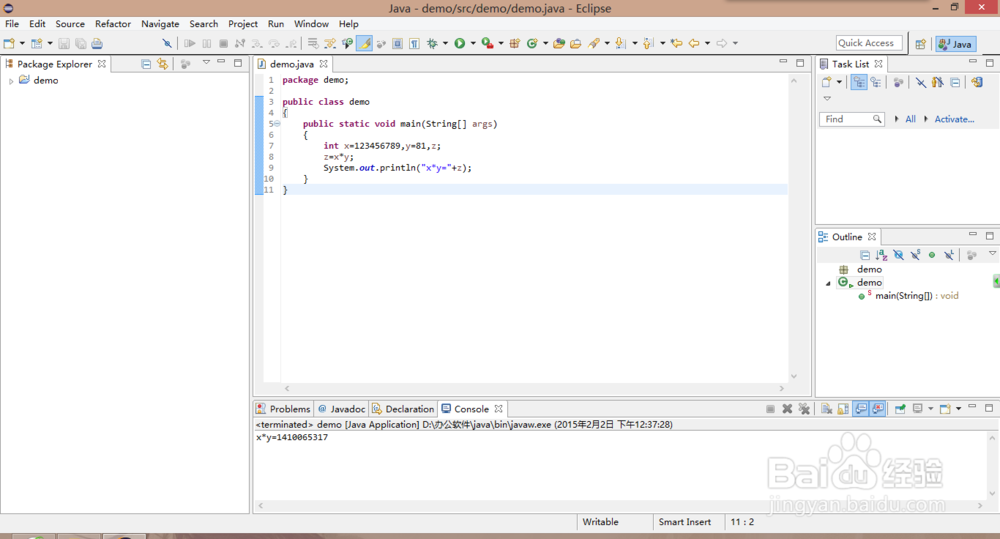Click the New Java Class icon

532,43
